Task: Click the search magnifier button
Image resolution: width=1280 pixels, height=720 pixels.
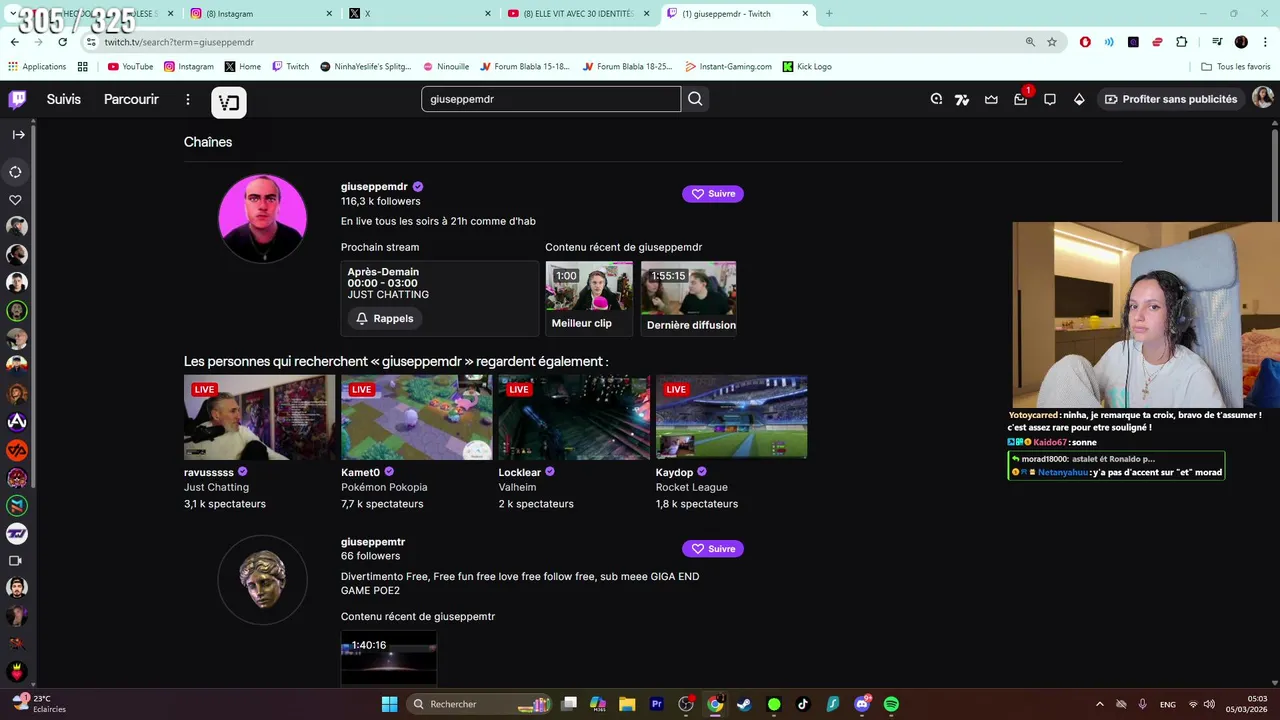Action: [695, 99]
